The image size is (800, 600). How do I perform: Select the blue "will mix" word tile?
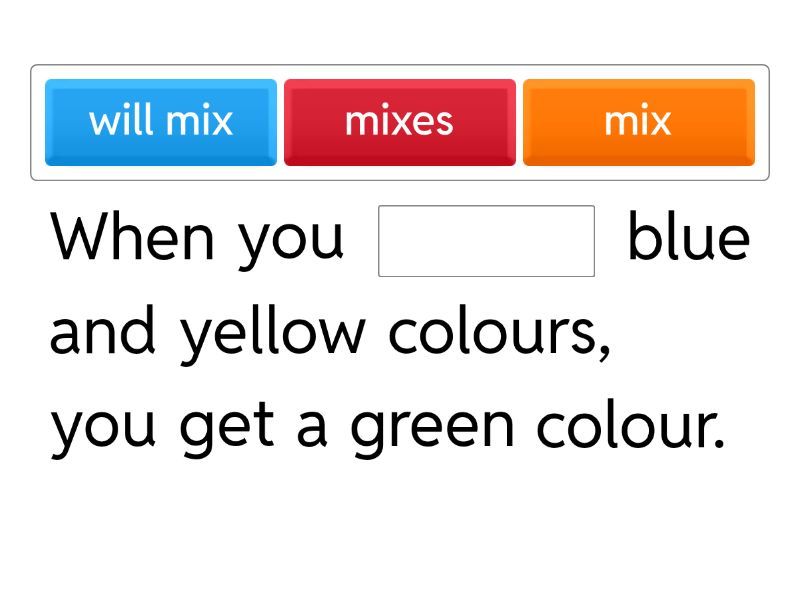point(161,122)
